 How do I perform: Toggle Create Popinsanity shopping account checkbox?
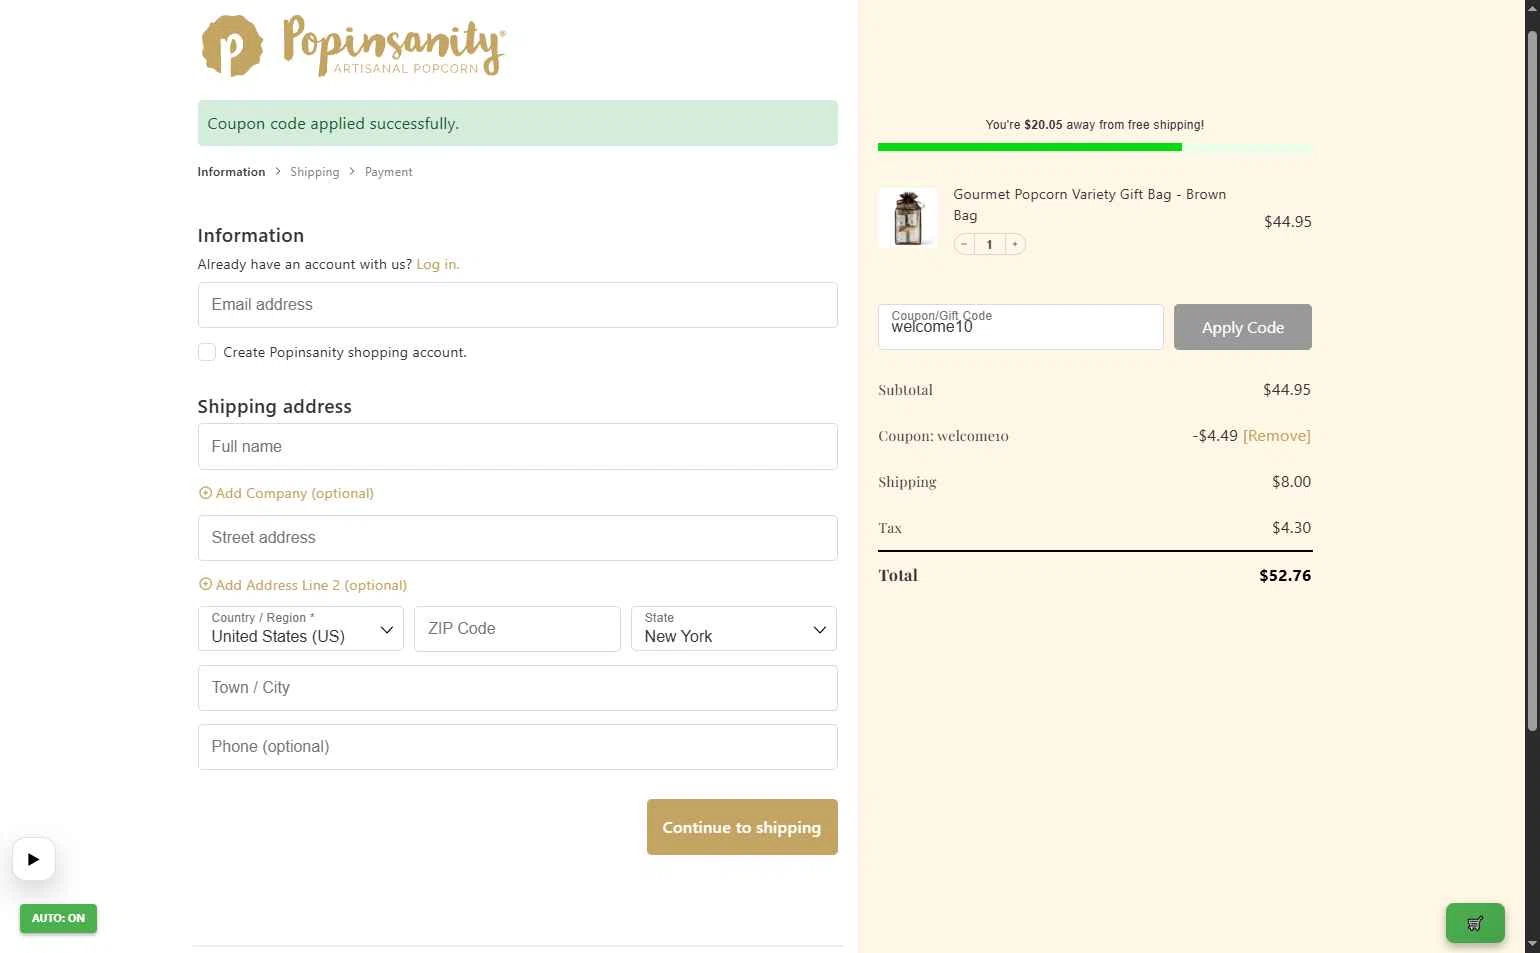pos(207,352)
